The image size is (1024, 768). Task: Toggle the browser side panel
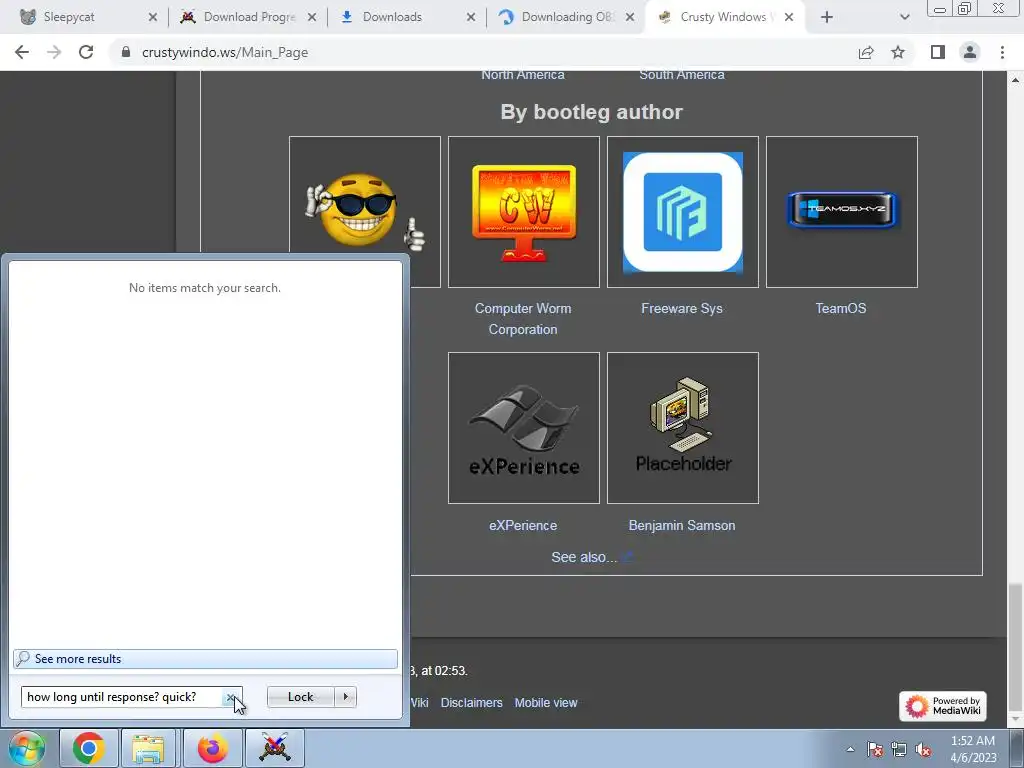point(938,52)
